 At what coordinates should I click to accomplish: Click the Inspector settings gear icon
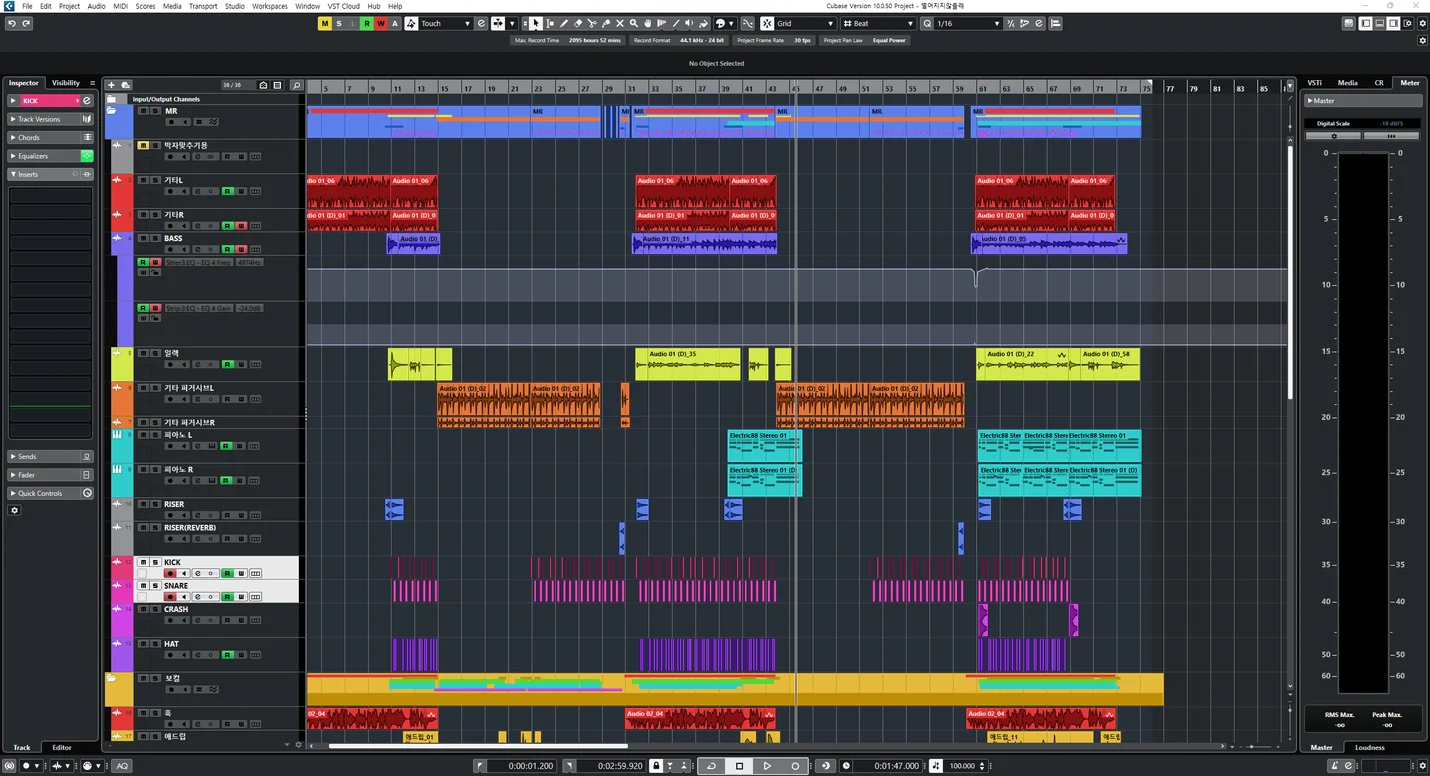pyautogui.click(x=14, y=510)
